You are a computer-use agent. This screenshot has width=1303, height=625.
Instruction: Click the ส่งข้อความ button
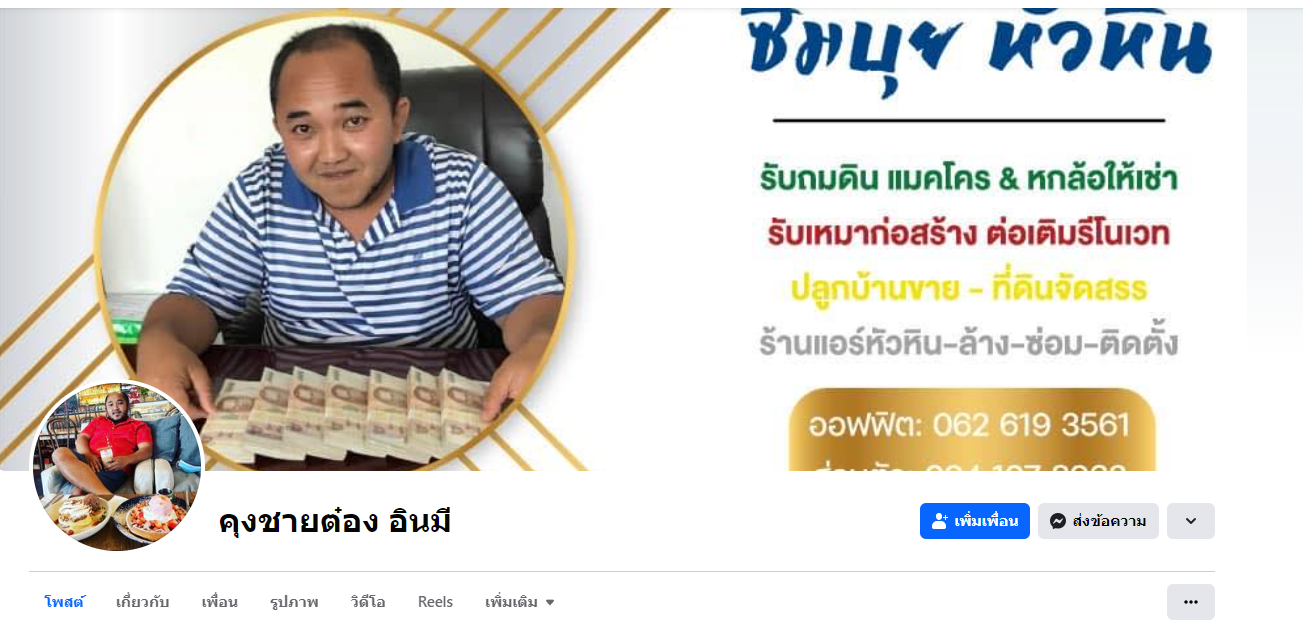(x=1098, y=521)
